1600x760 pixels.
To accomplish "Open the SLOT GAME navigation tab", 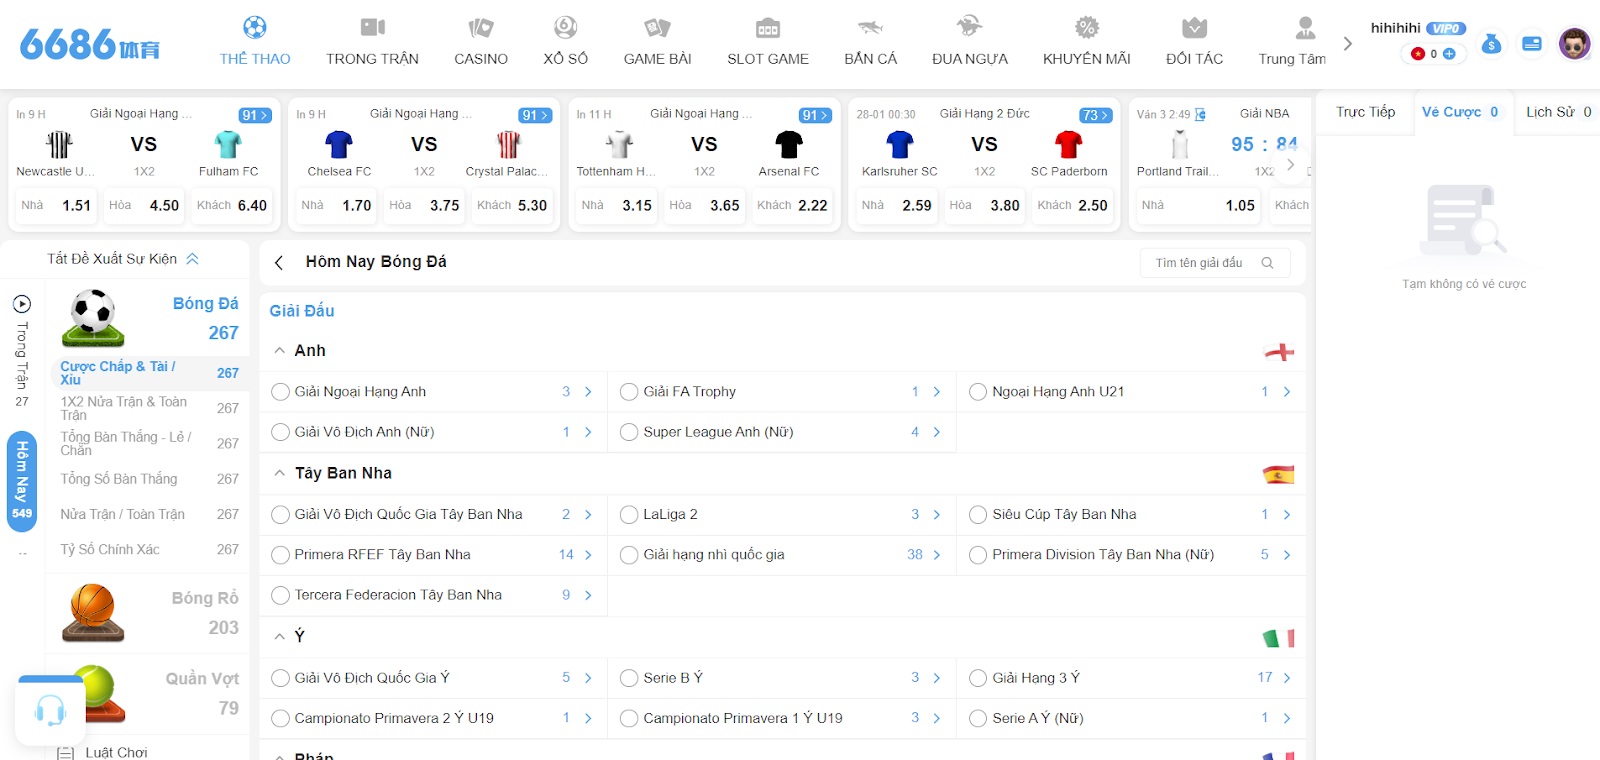I will click(768, 42).
